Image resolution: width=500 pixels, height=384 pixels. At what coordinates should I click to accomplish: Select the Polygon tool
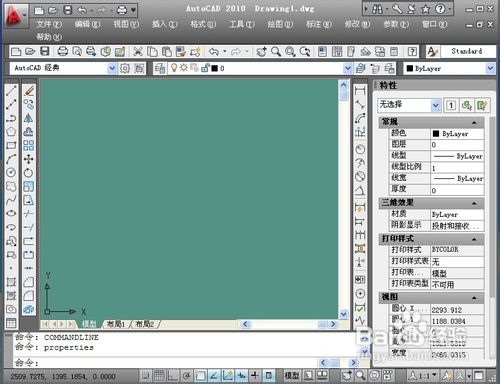point(11,132)
